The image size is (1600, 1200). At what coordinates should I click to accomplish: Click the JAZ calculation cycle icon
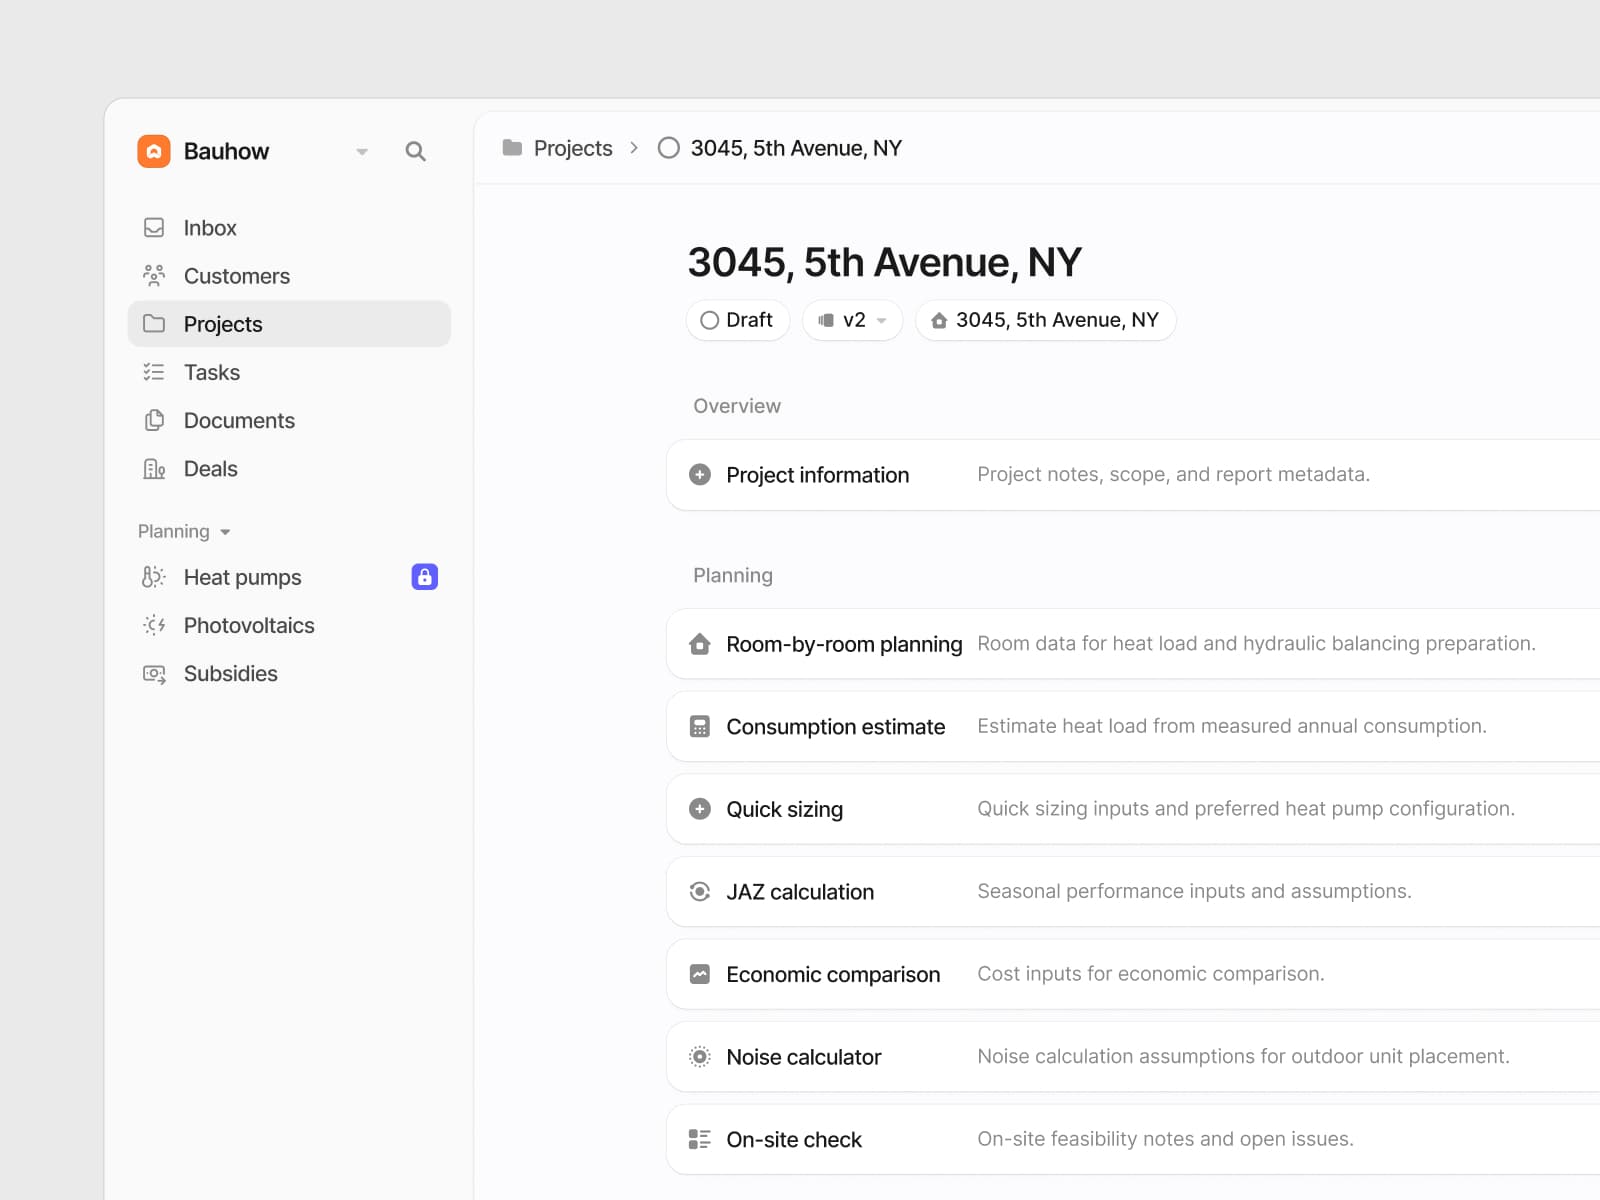coord(700,892)
